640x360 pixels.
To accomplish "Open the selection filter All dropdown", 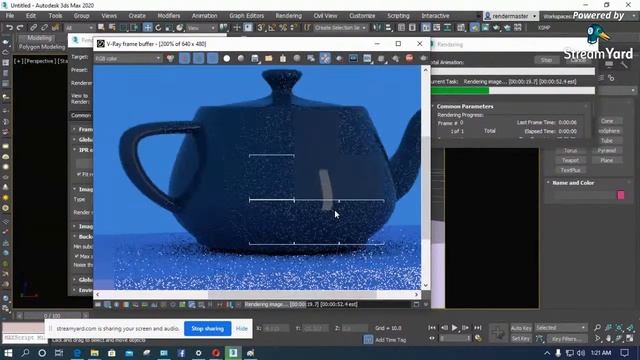I will 79,28.
